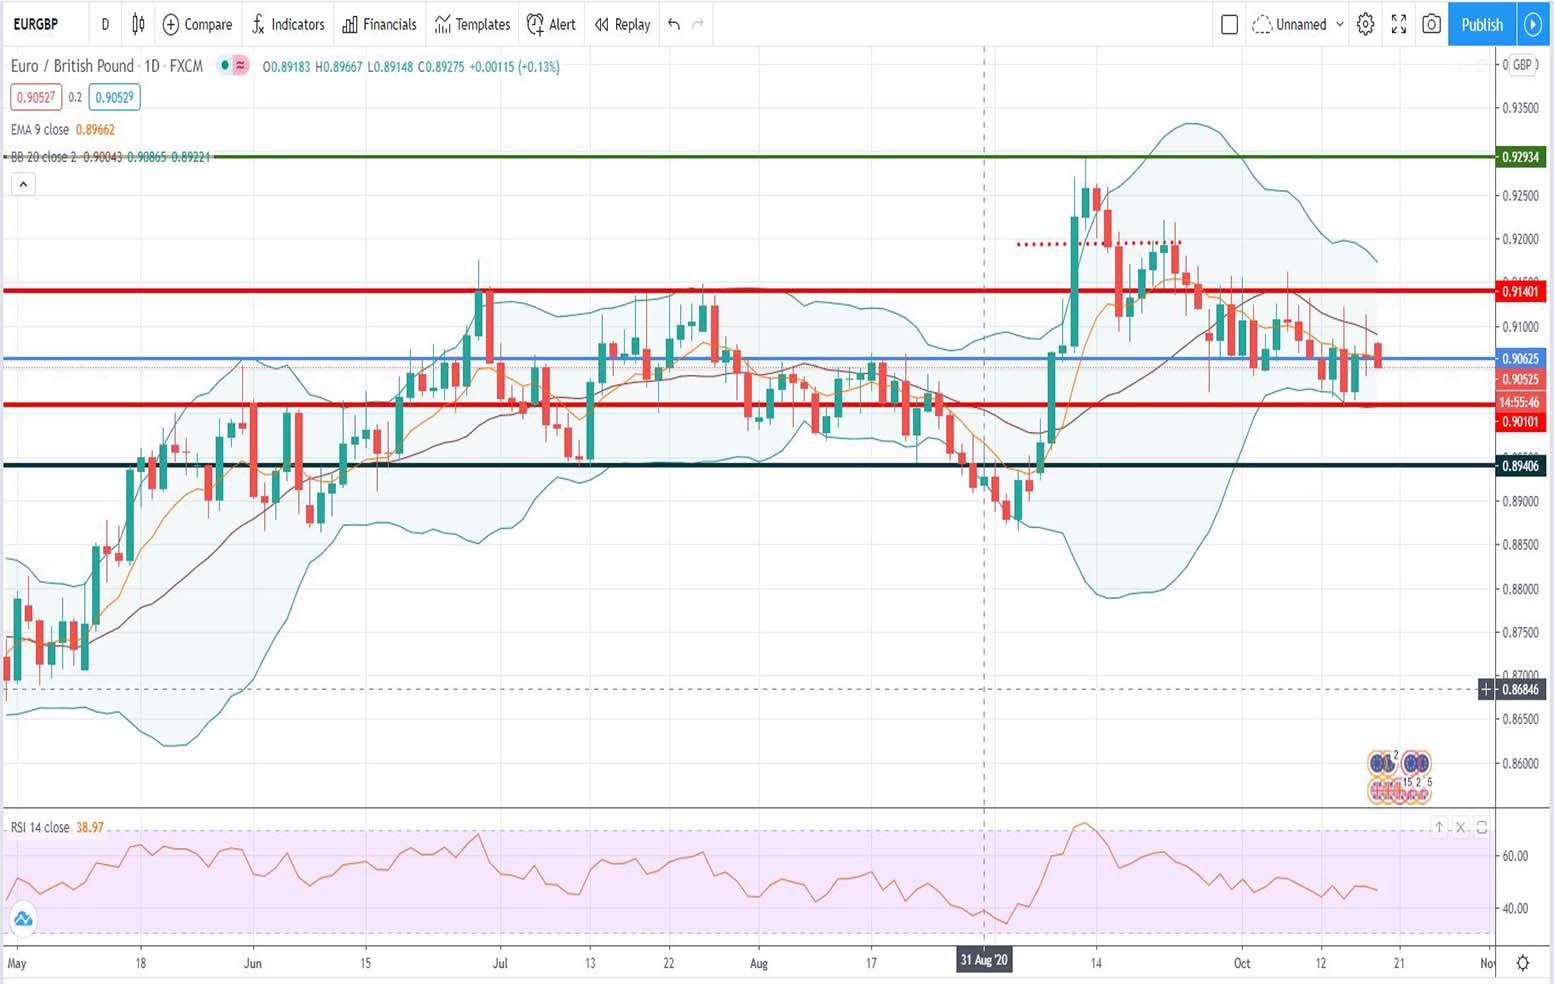This screenshot has width=1554, height=984.
Task: Open the Indicators dialog via fx icon
Action: click(288, 24)
